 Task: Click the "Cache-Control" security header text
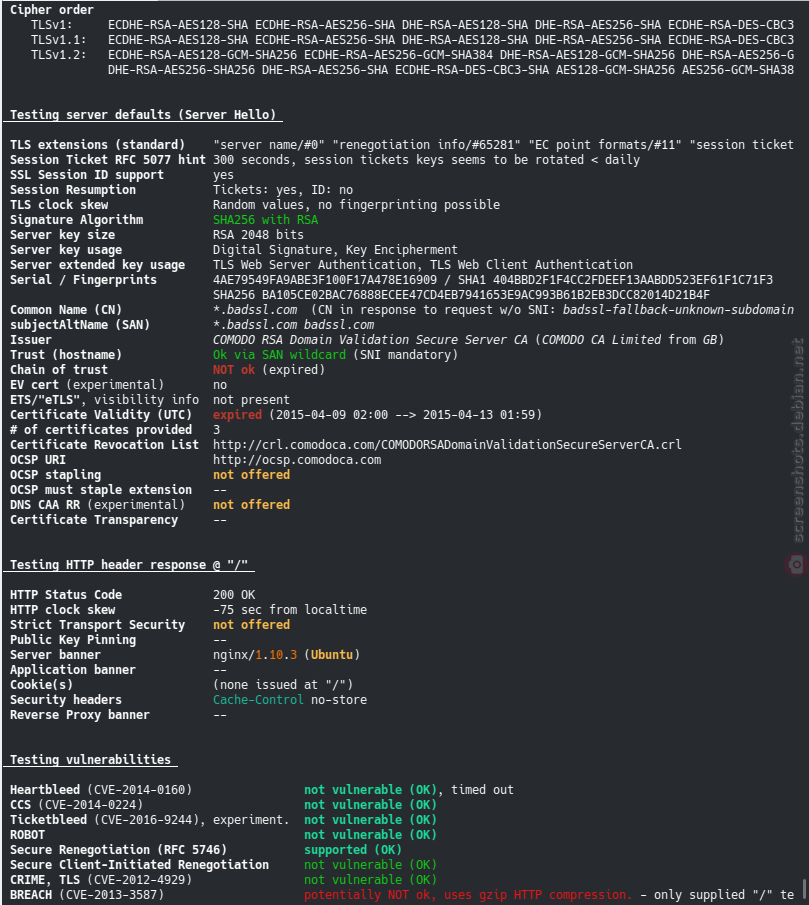(259, 700)
